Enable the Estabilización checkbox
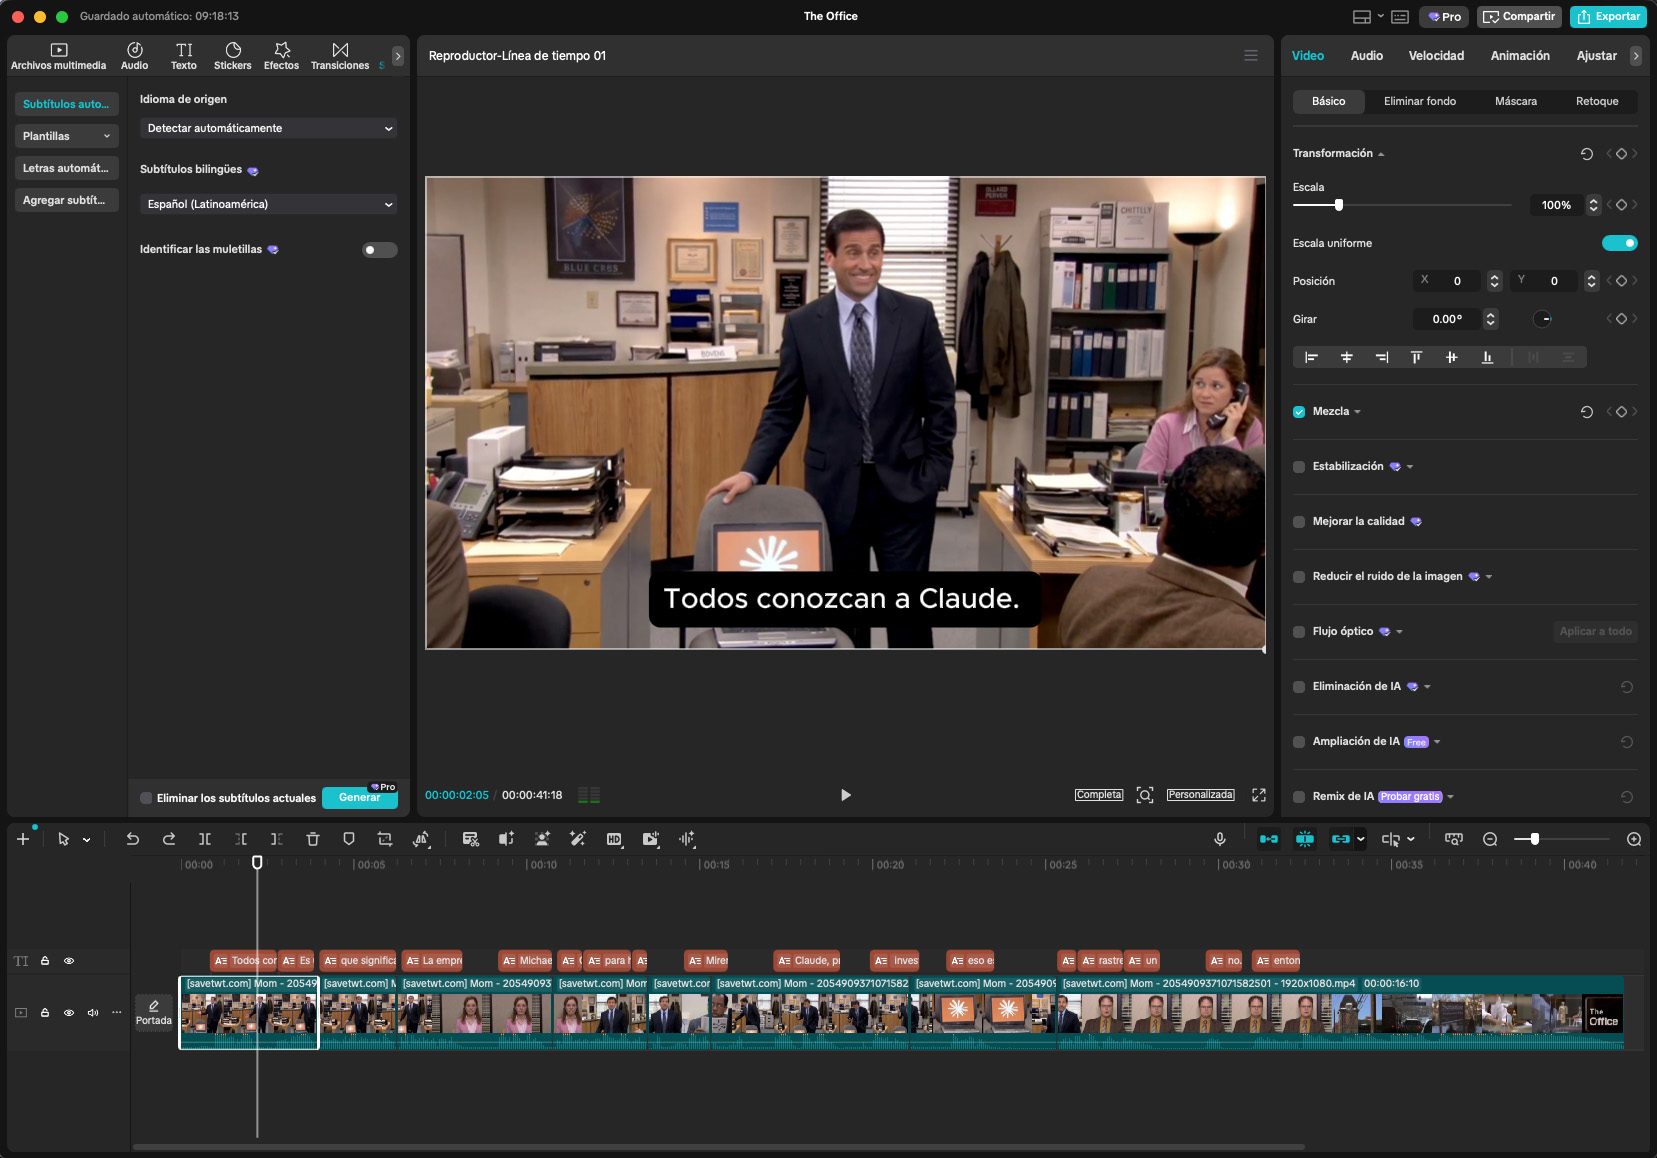Viewport: 1657px width, 1158px height. click(x=1299, y=467)
